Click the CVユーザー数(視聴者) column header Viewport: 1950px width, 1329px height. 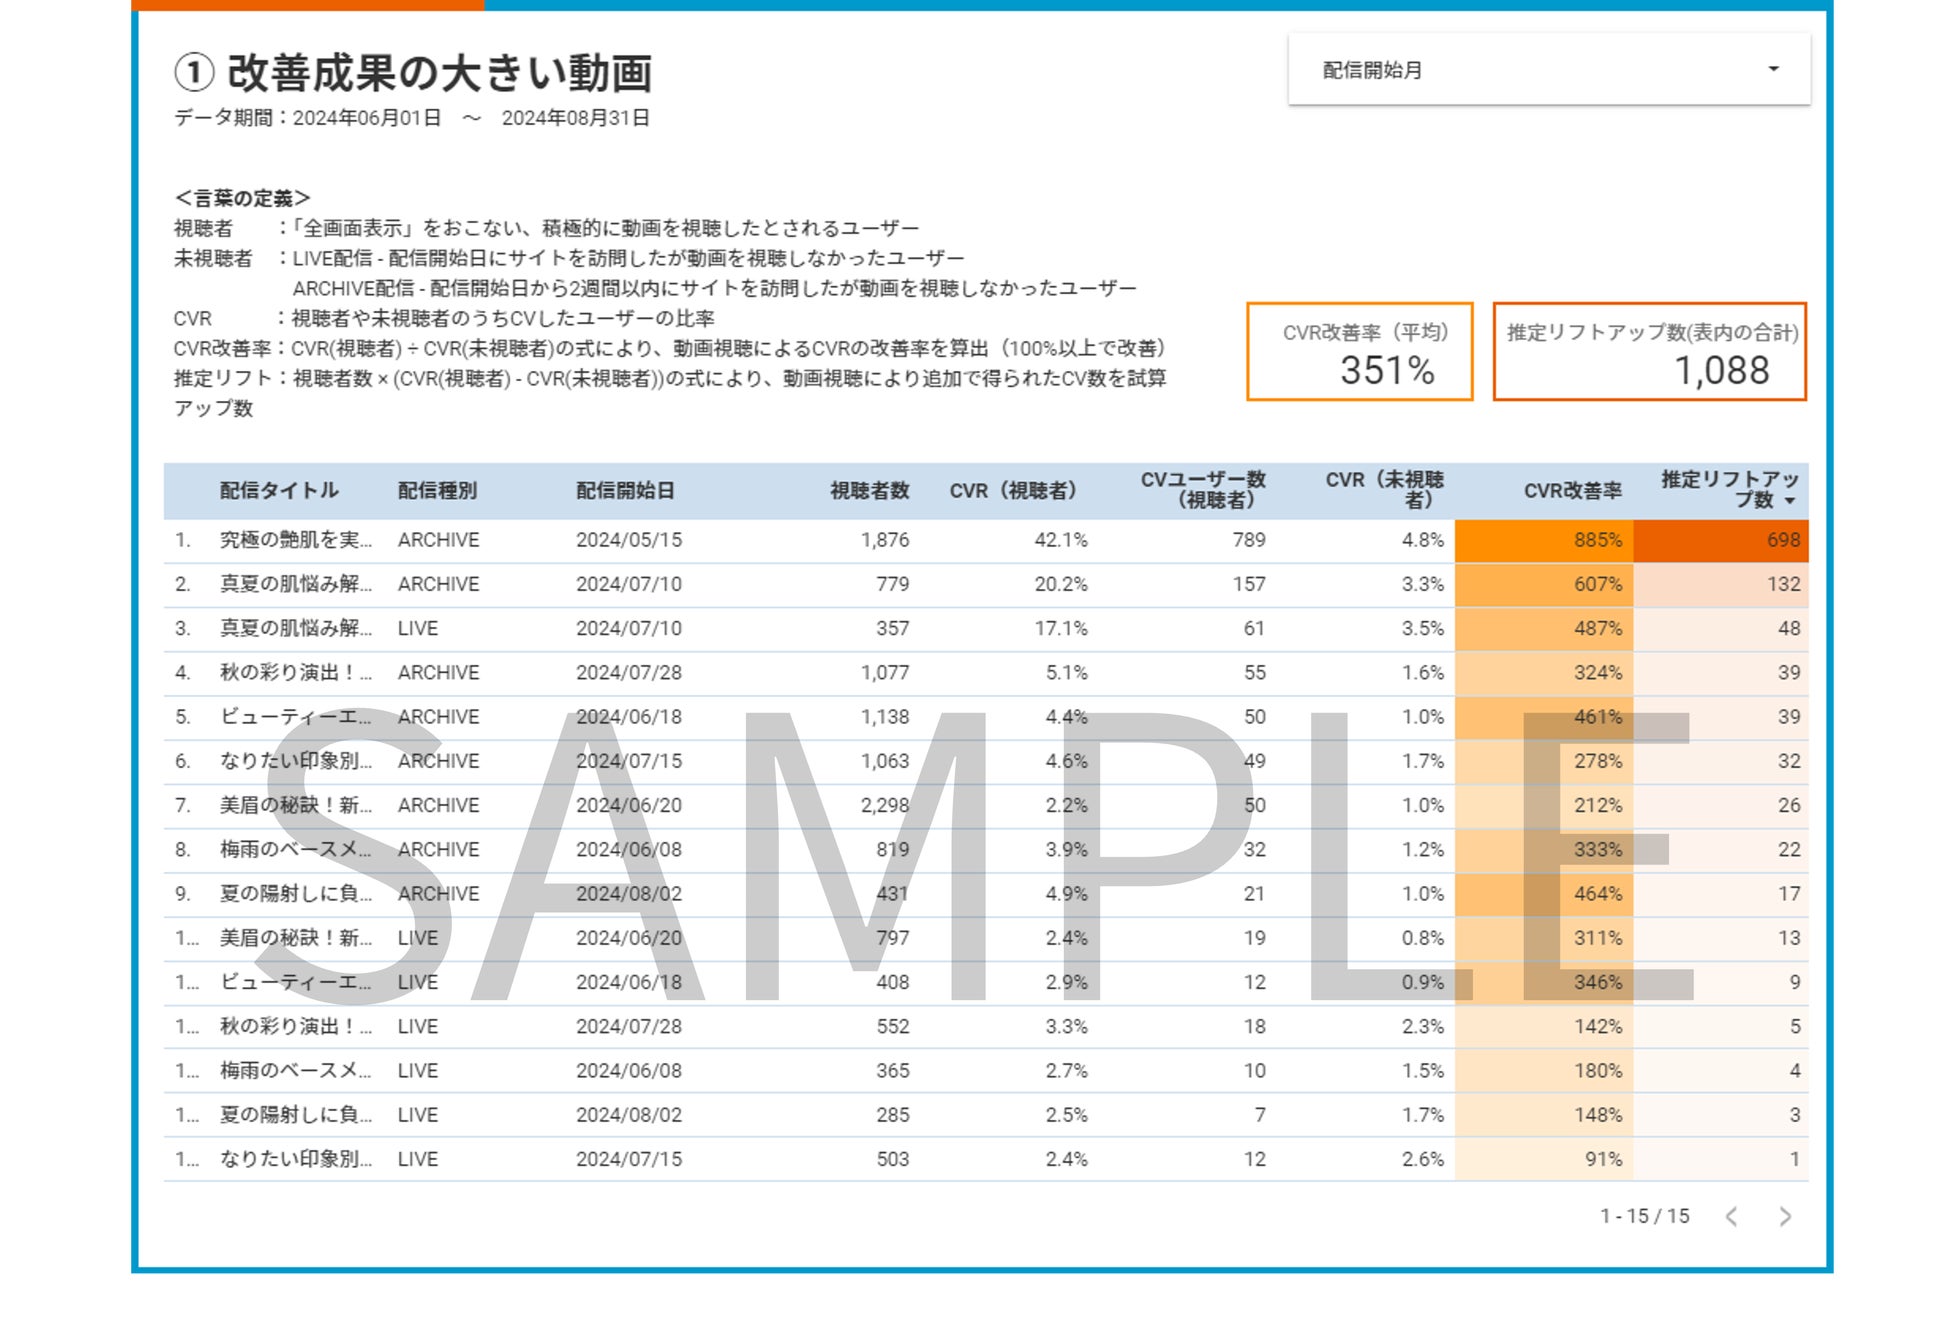coord(1203,490)
